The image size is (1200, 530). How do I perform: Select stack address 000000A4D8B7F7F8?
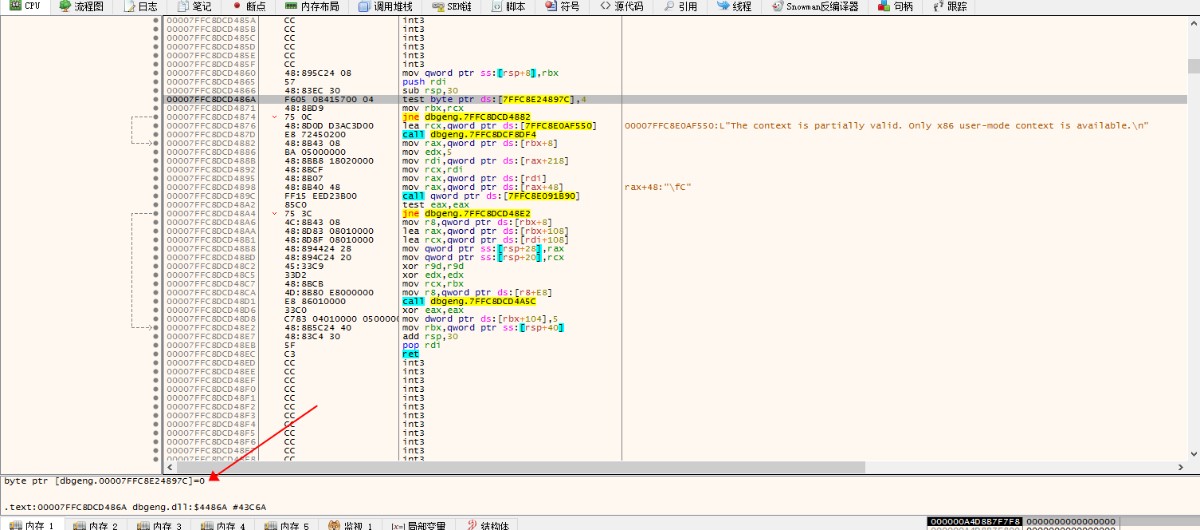[x=975, y=522]
